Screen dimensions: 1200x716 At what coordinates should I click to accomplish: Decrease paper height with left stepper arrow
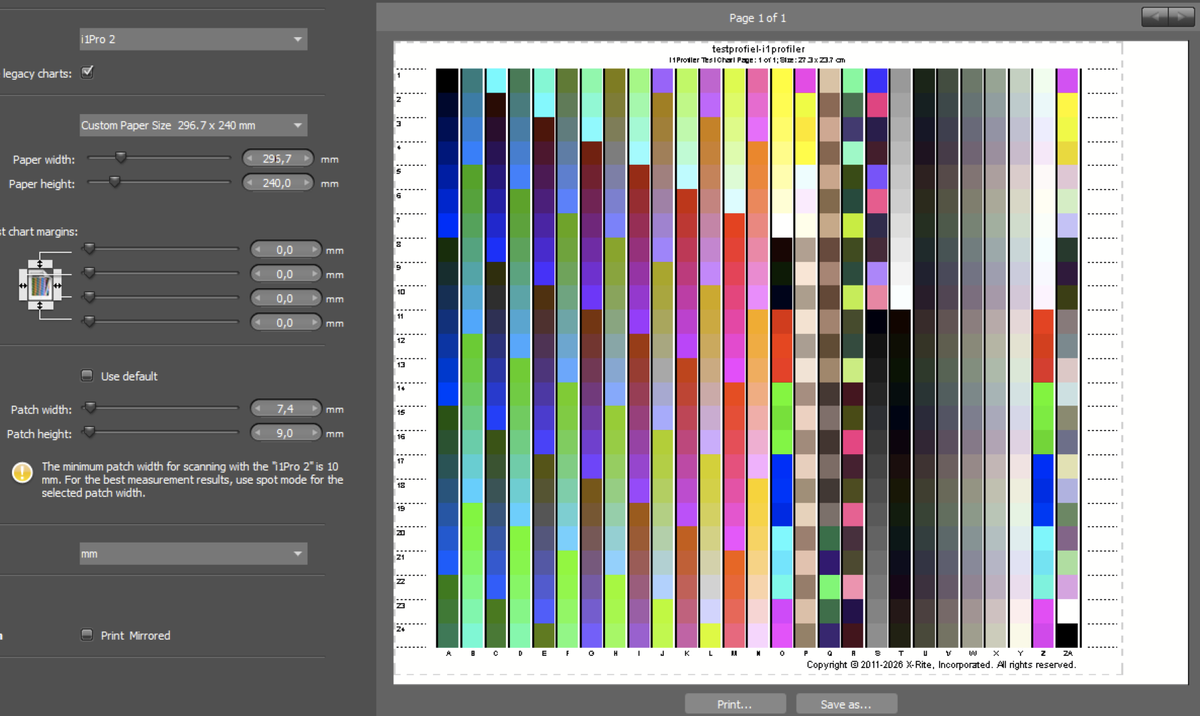tap(250, 183)
